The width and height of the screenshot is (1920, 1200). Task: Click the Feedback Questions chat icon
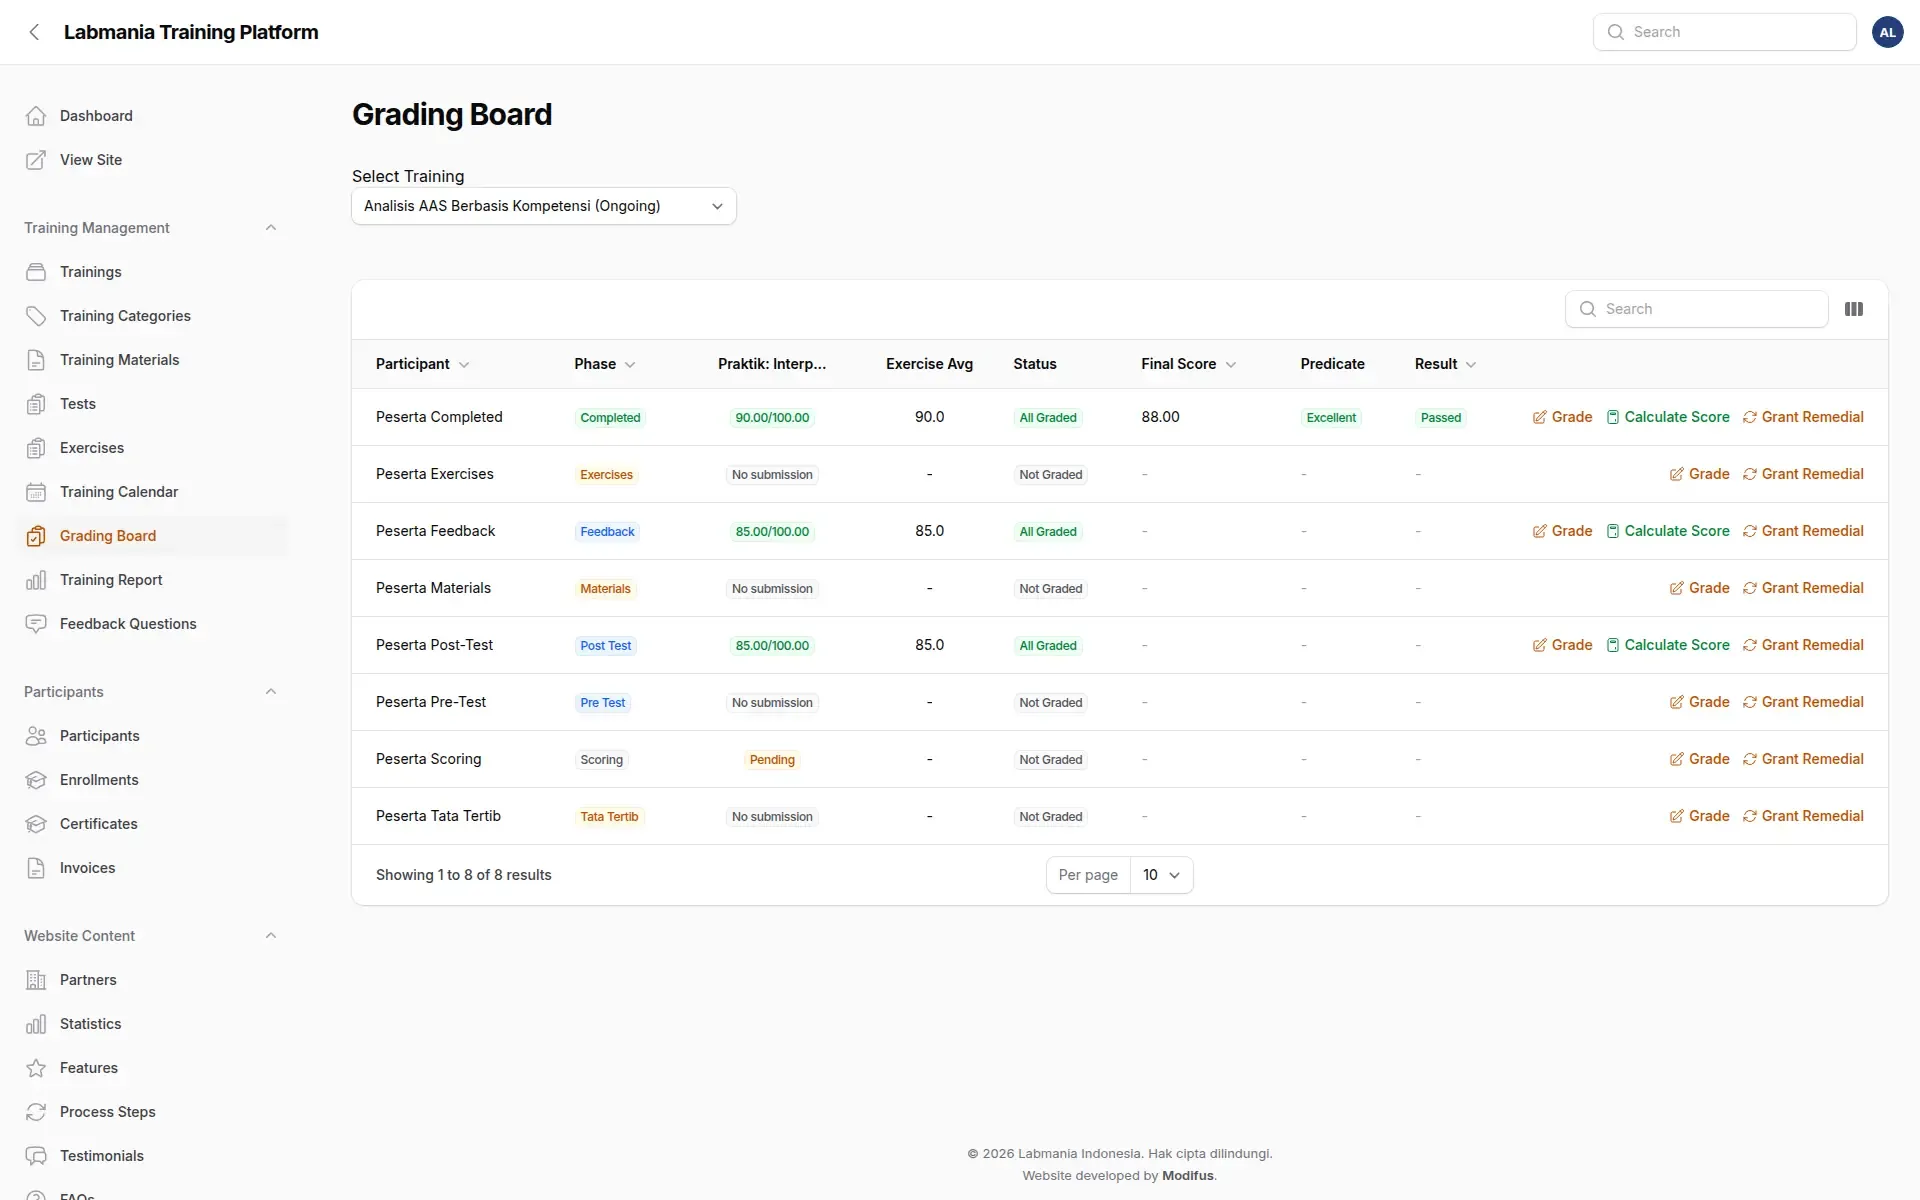(36, 624)
